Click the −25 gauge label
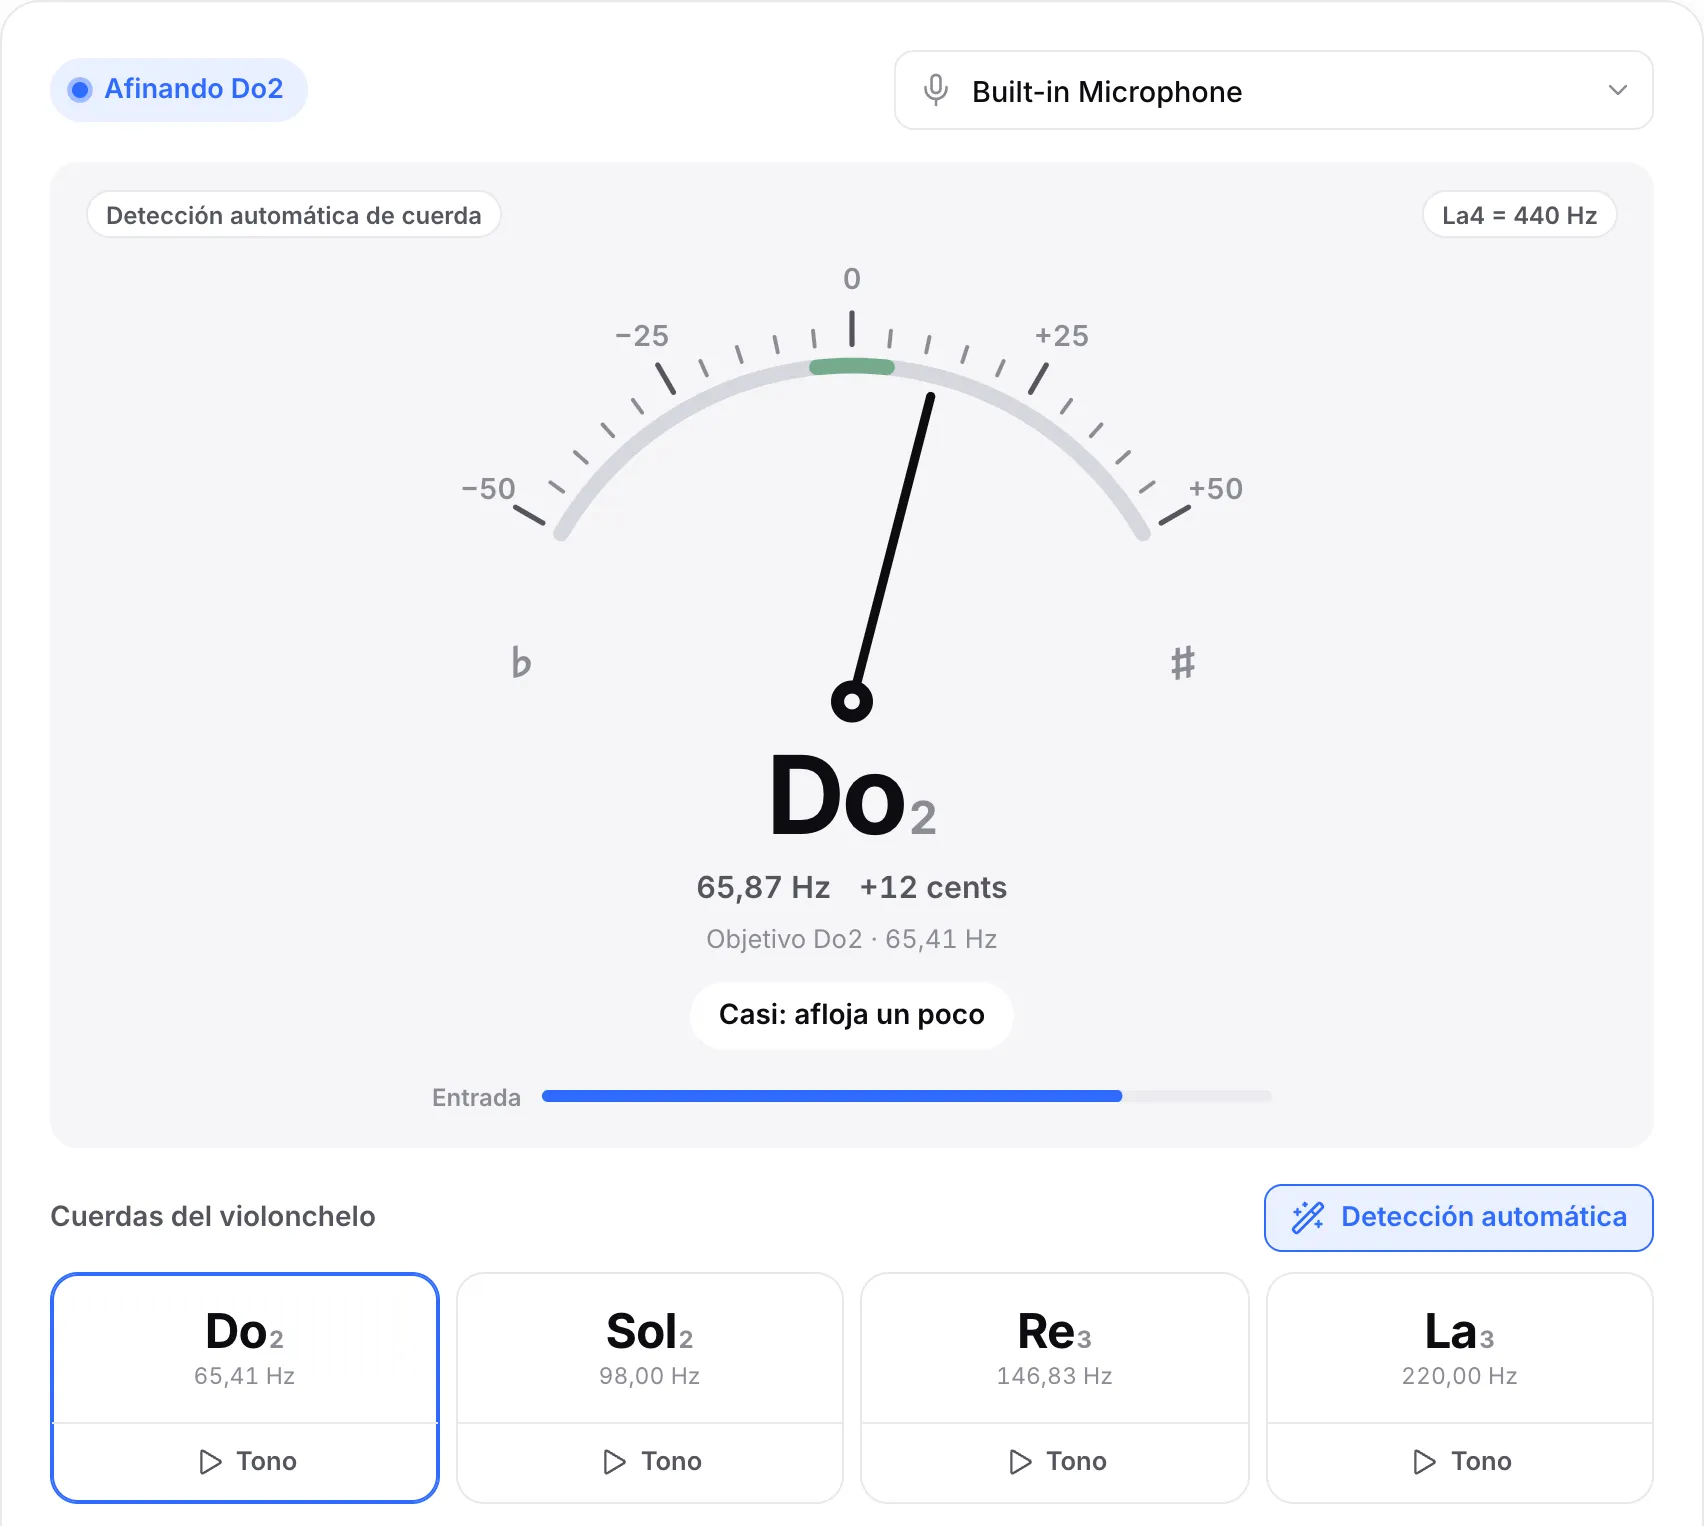The height and width of the screenshot is (1526, 1704). (642, 335)
